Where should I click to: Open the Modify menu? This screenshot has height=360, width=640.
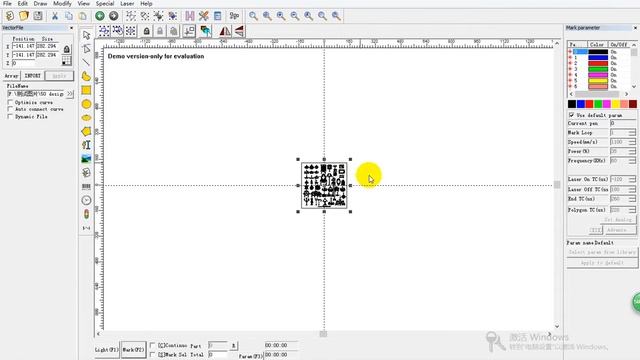pyautogui.click(x=62, y=3)
